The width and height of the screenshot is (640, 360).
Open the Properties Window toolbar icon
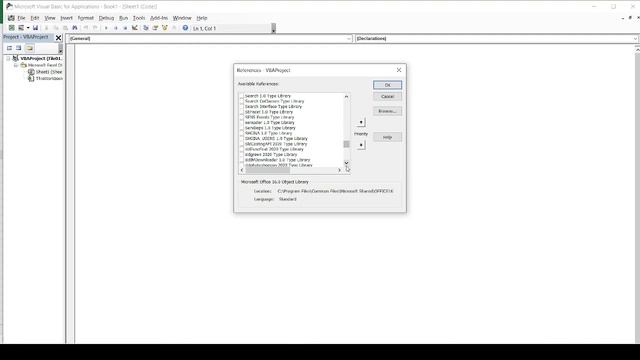(x=155, y=28)
